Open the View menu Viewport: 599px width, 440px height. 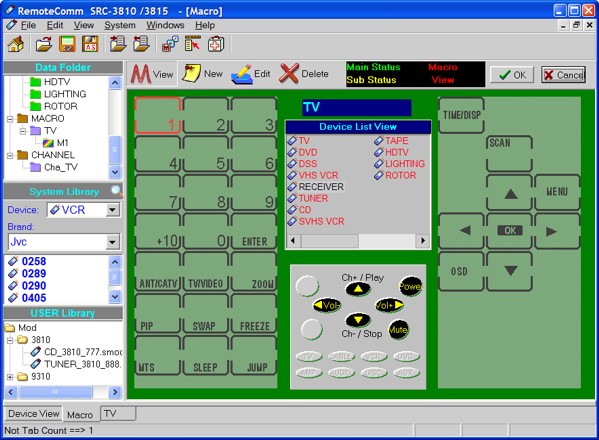84,25
